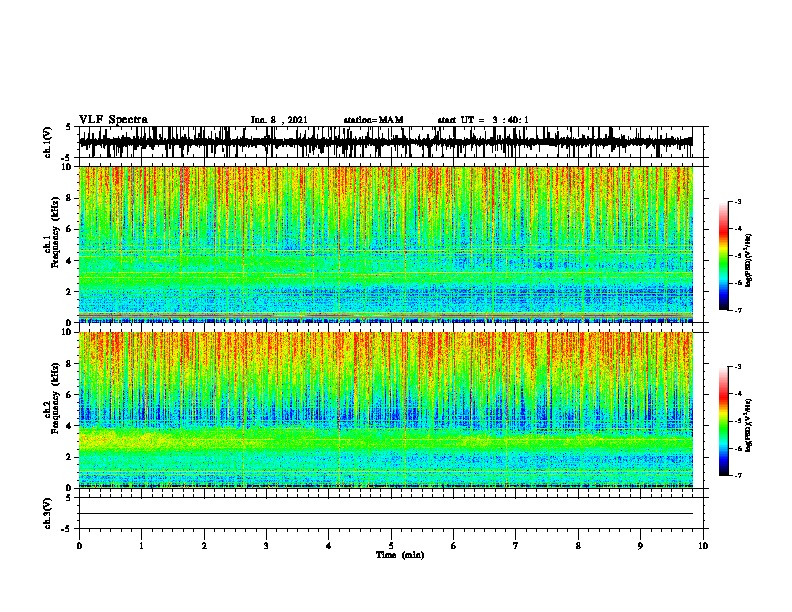This screenshot has height=612, width=792.
Task: Click the -7 label on ch.2 color scale
Action: pyautogui.click(x=738, y=475)
